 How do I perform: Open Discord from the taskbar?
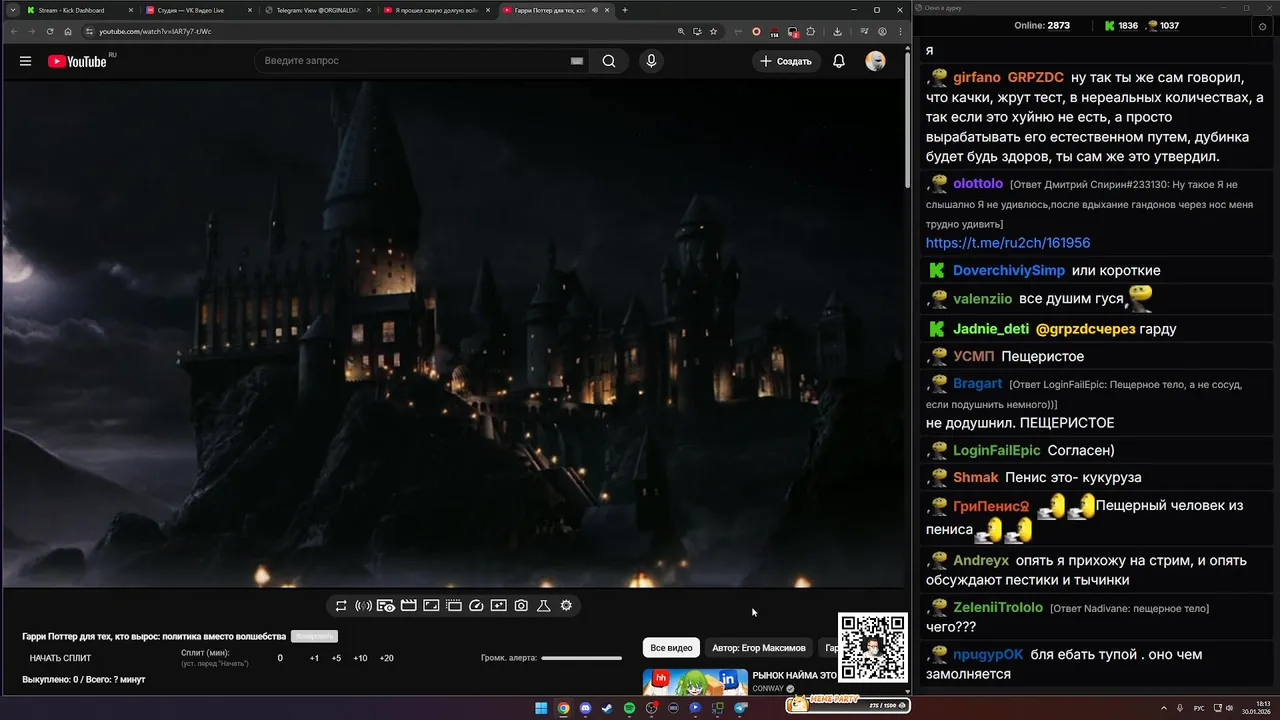(585, 708)
